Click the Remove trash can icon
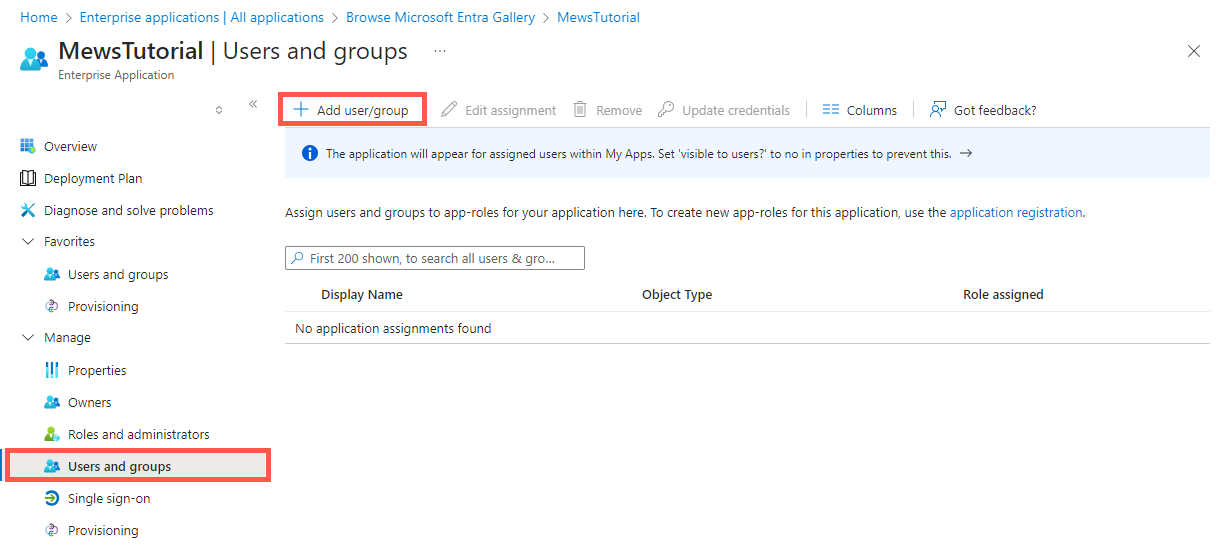 (580, 110)
